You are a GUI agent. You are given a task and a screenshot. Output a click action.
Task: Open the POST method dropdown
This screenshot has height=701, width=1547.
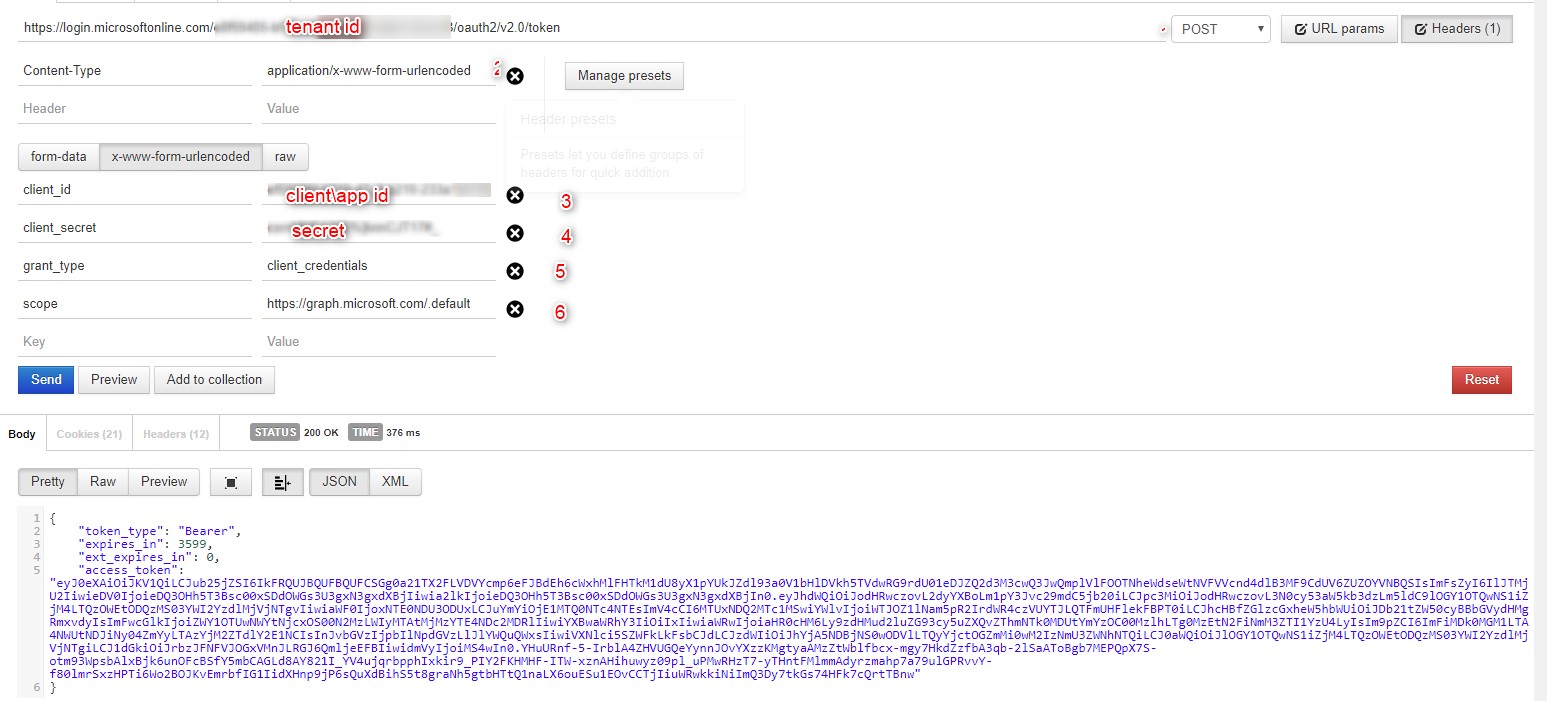click(x=1220, y=29)
